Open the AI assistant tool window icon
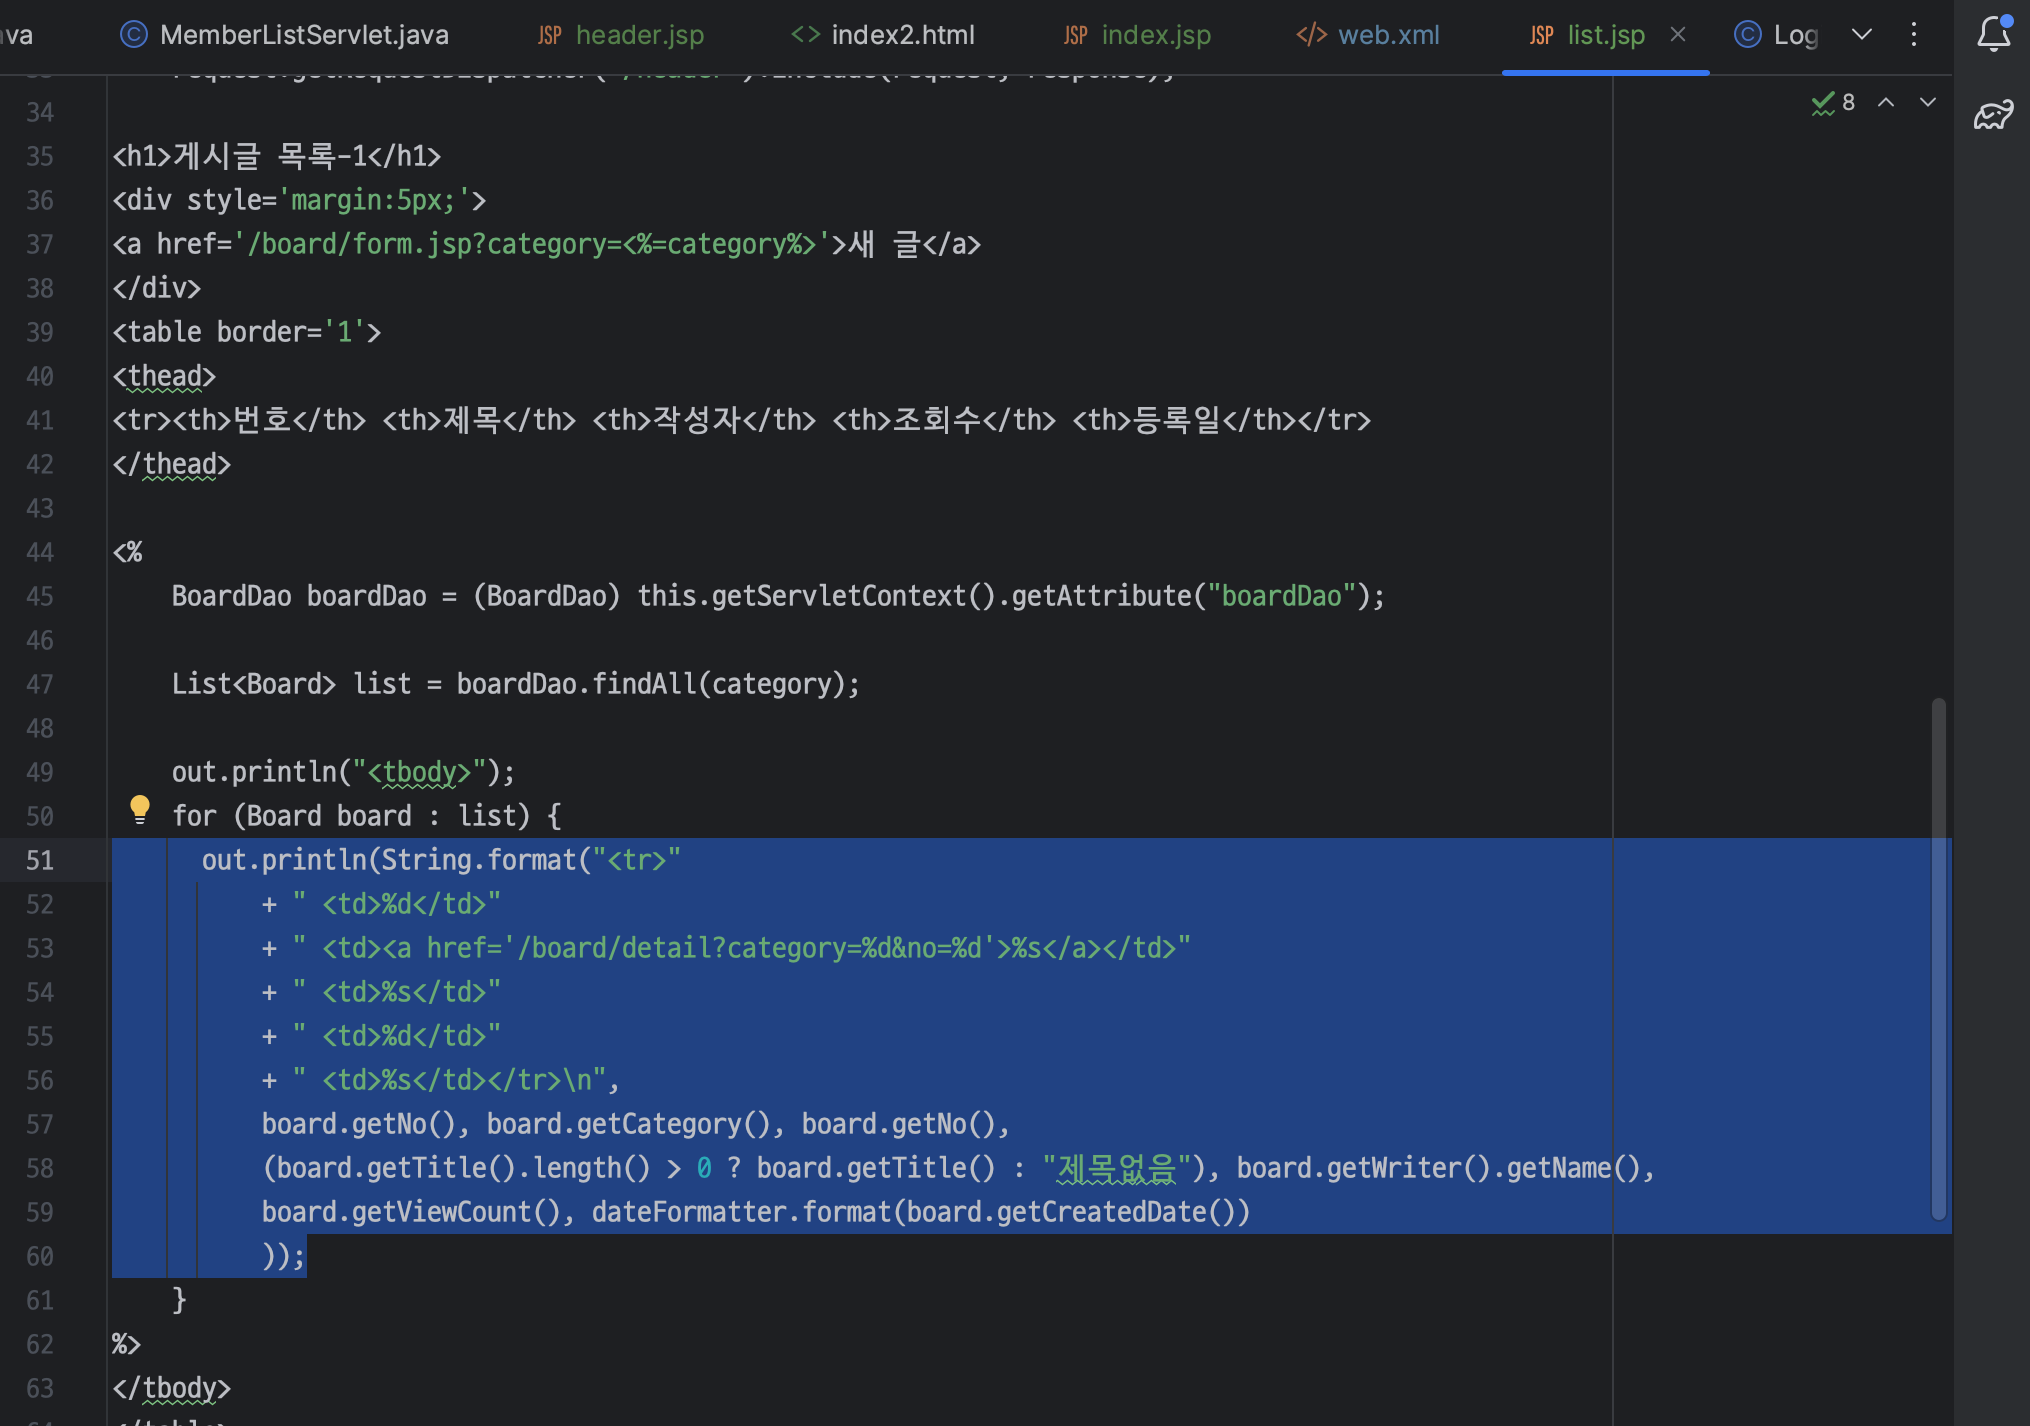The height and width of the screenshot is (1426, 2030). [x=1993, y=115]
